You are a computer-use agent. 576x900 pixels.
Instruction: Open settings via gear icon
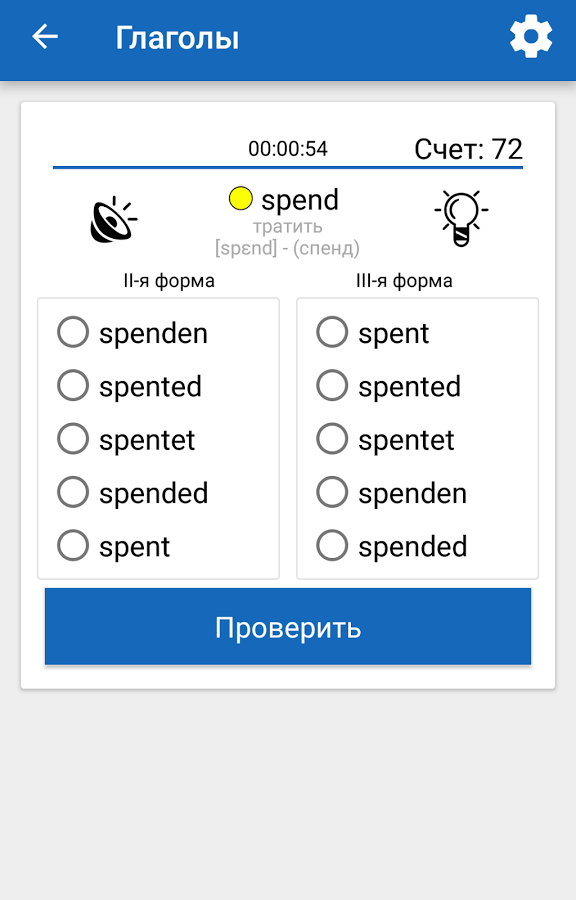pyautogui.click(x=531, y=37)
